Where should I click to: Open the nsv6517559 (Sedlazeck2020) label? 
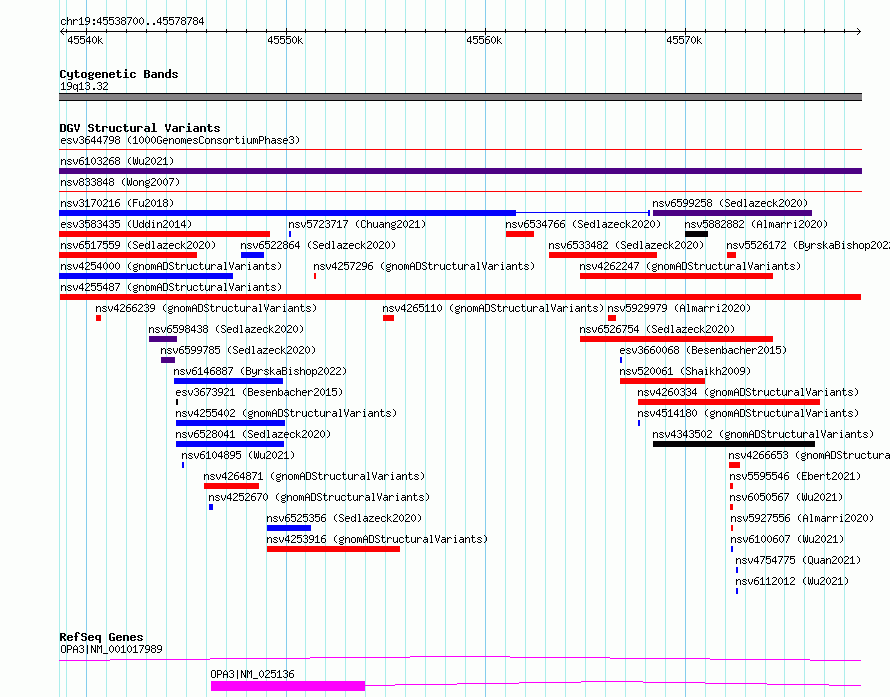click(138, 245)
